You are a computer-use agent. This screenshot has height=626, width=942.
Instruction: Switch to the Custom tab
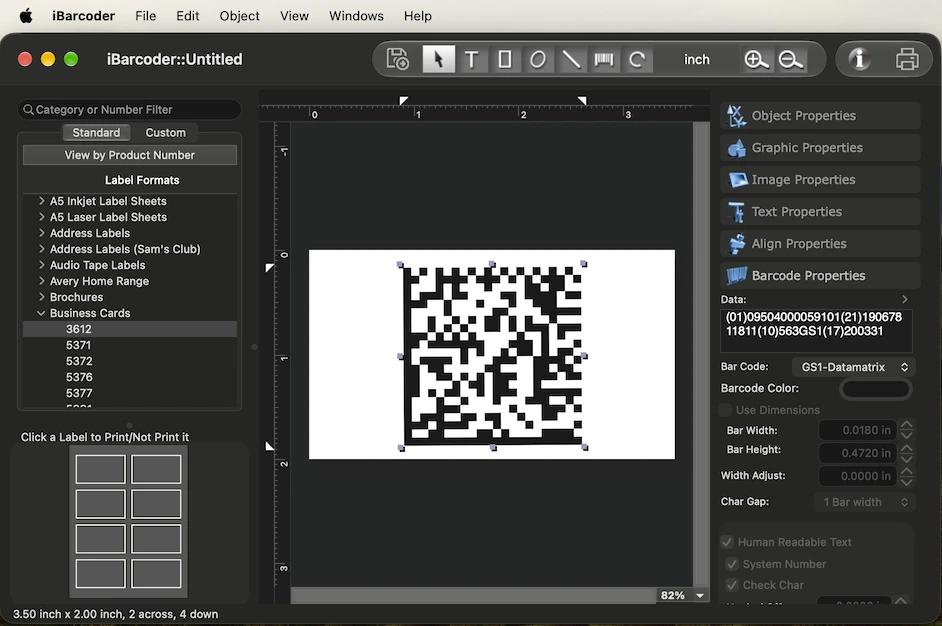click(x=165, y=132)
